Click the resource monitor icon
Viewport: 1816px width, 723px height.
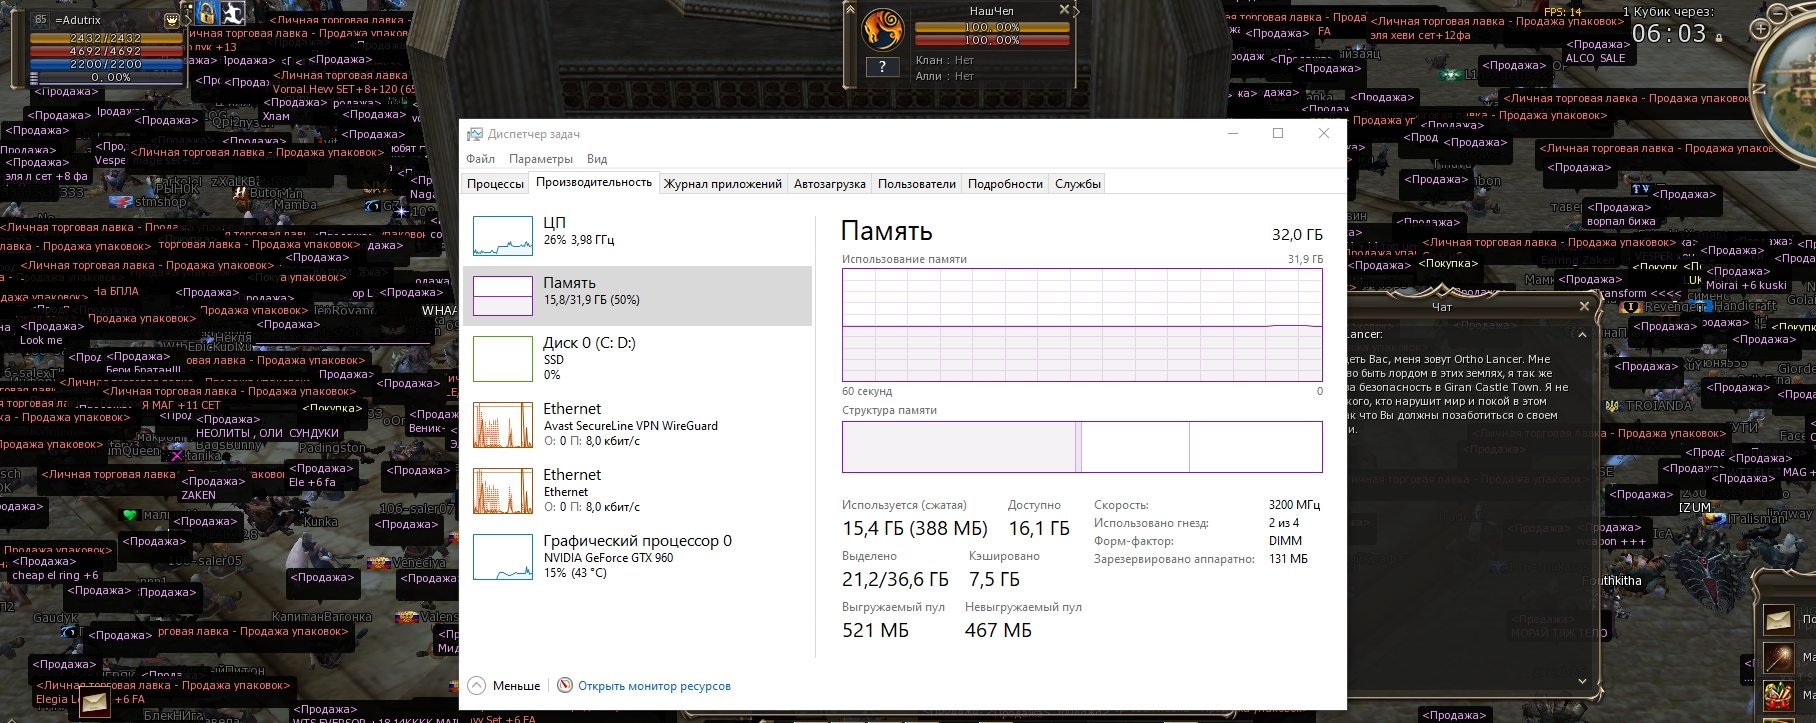[565, 685]
